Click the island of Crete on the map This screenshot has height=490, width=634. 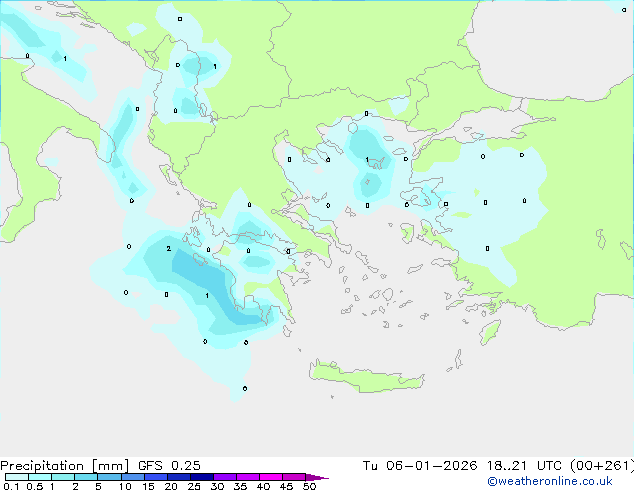(366, 377)
